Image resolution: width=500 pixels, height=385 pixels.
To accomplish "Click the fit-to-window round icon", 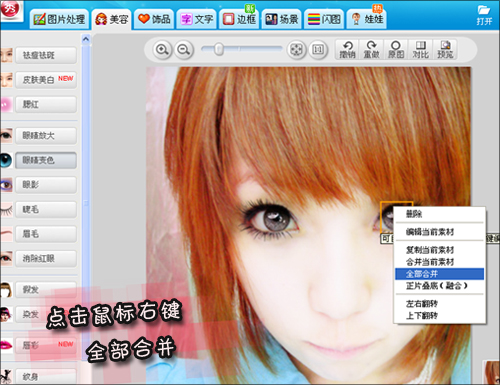I will click(296, 50).
